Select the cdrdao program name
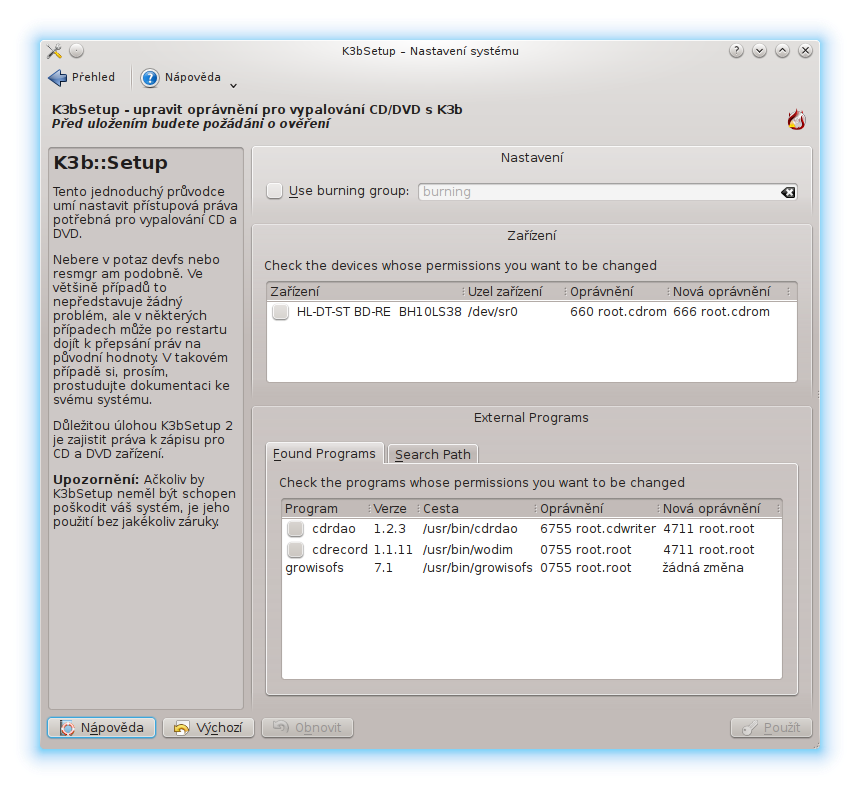860x789 pixels. coord(333,529)
